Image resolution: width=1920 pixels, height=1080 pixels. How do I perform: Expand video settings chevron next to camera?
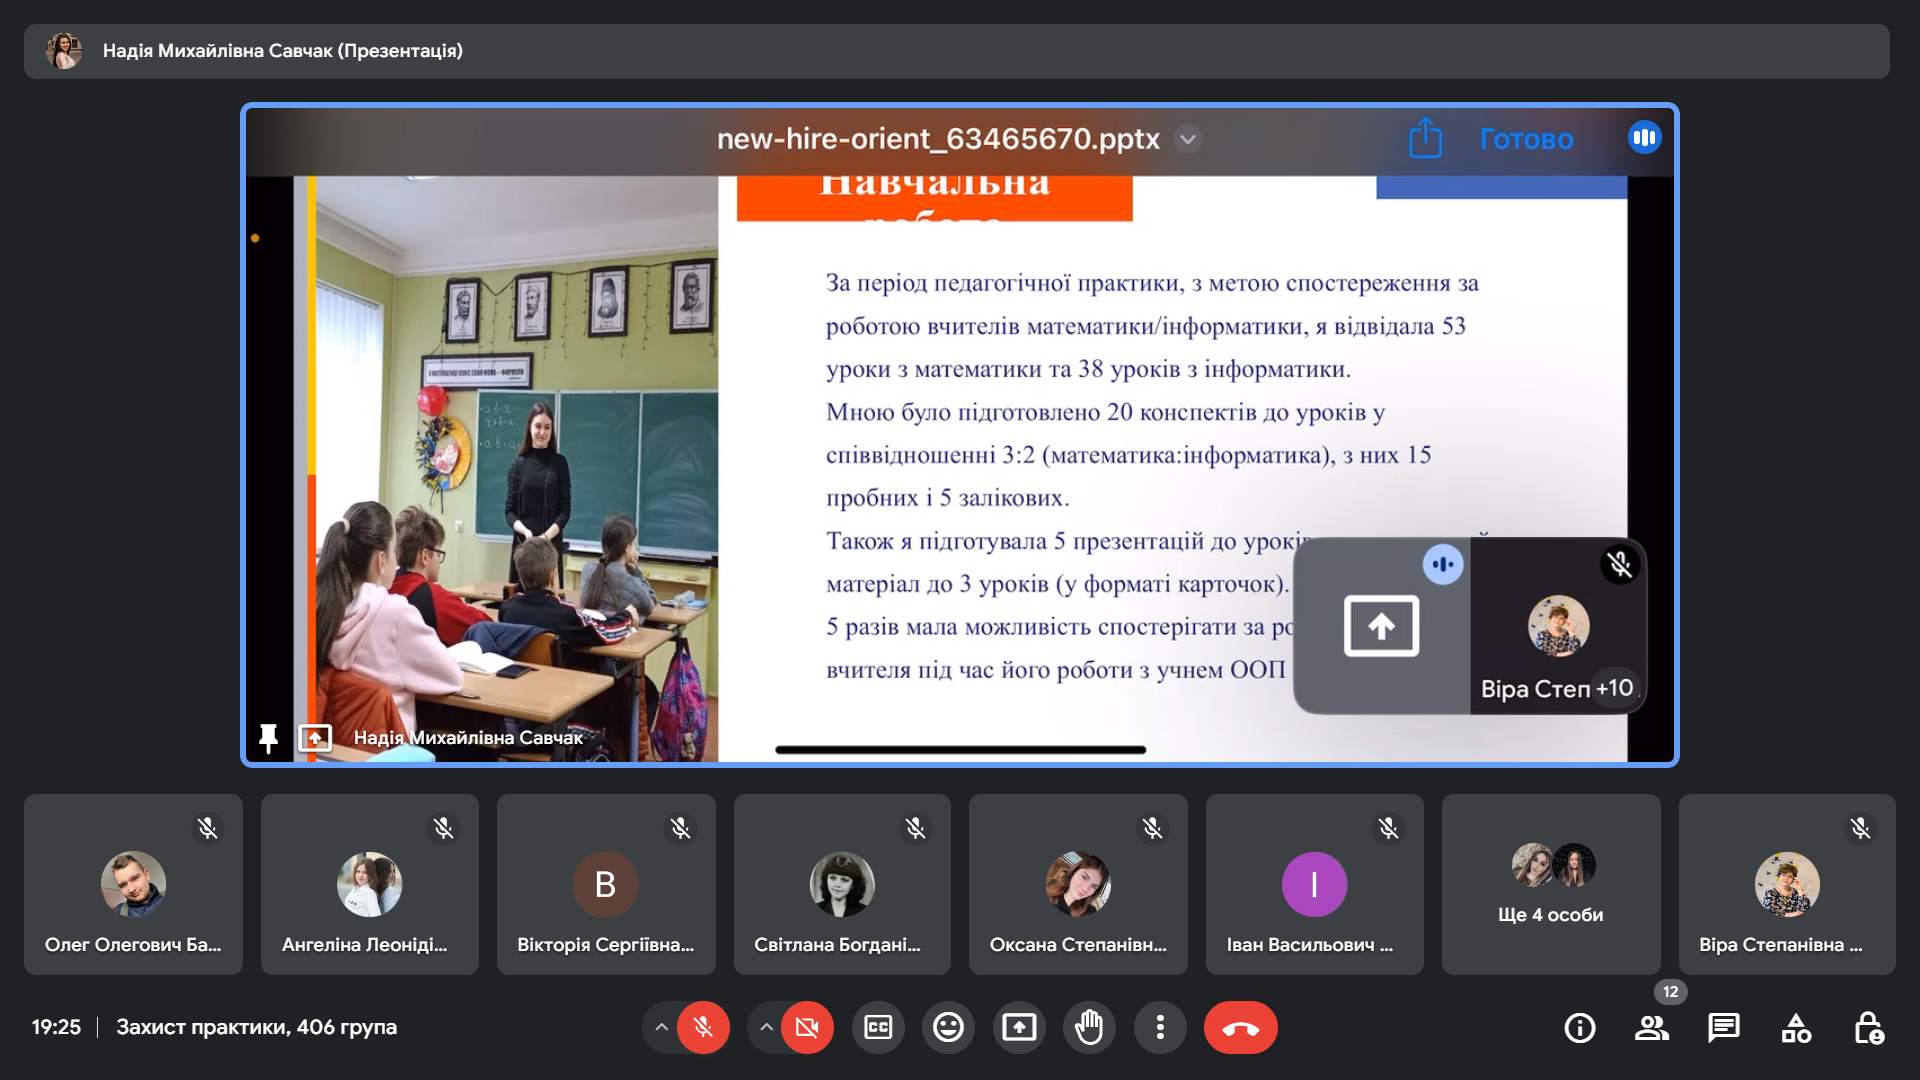click(766, 1027)
